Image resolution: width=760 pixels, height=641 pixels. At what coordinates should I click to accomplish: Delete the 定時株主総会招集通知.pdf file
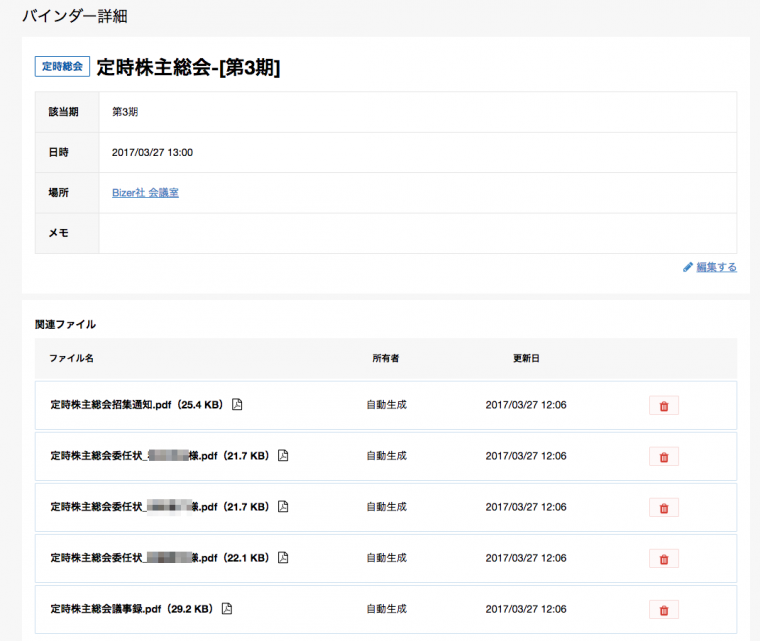pyautogui.click(x=663, y=405)
